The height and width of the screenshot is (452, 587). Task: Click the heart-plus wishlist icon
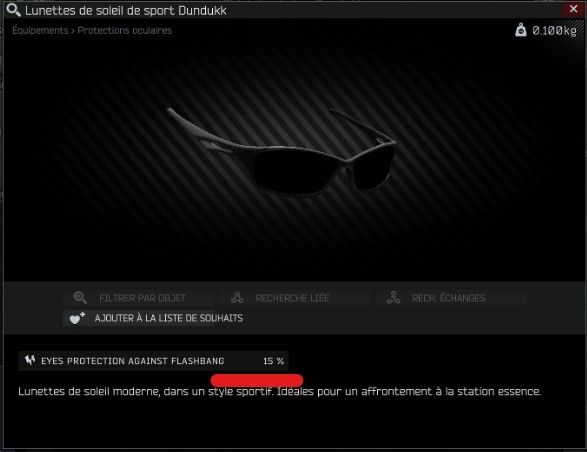point(77,318)
